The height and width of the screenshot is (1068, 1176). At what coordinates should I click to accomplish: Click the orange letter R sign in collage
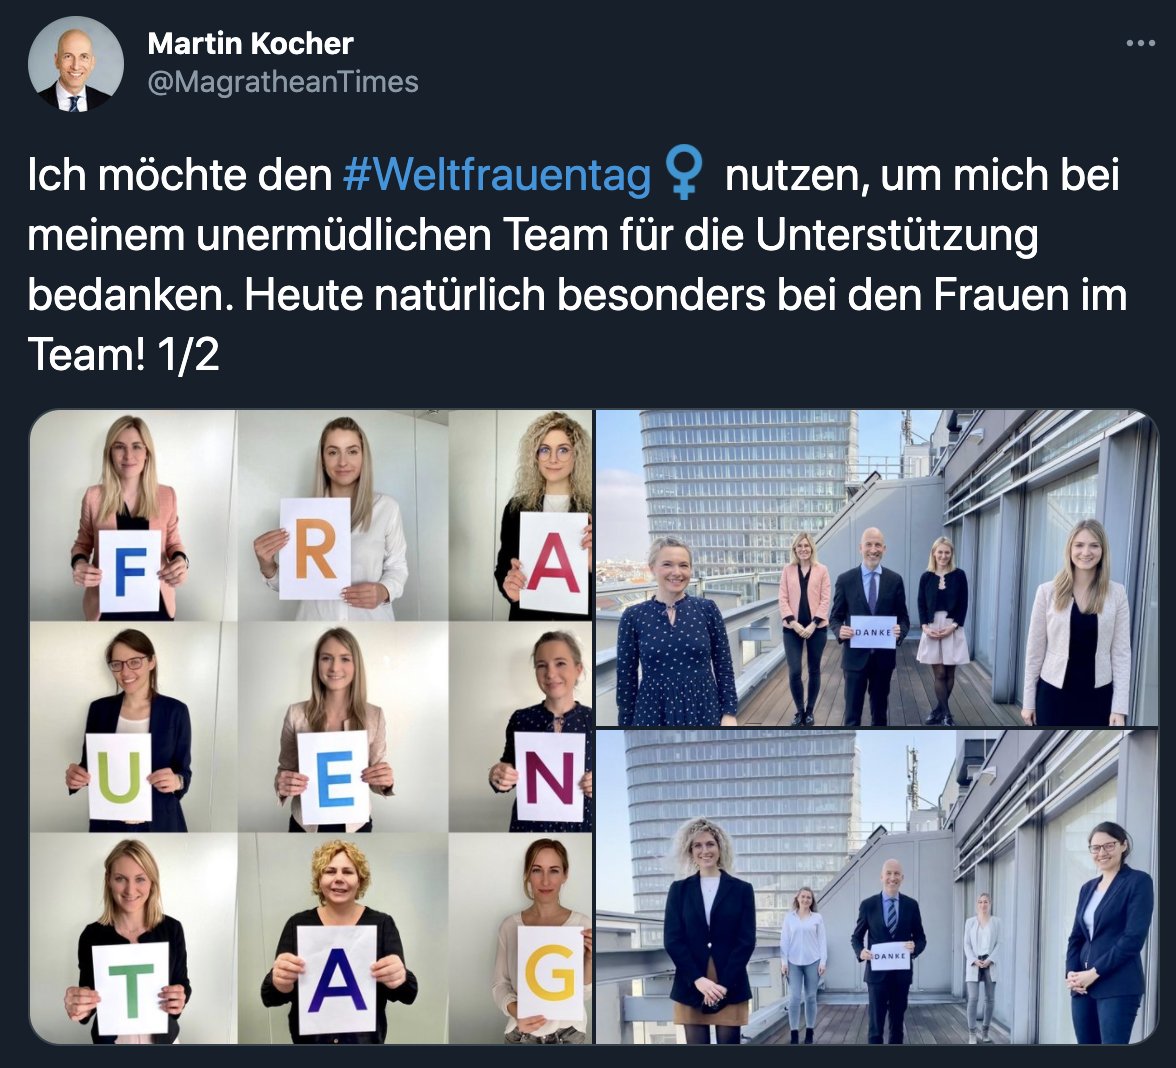coord(315,550)
